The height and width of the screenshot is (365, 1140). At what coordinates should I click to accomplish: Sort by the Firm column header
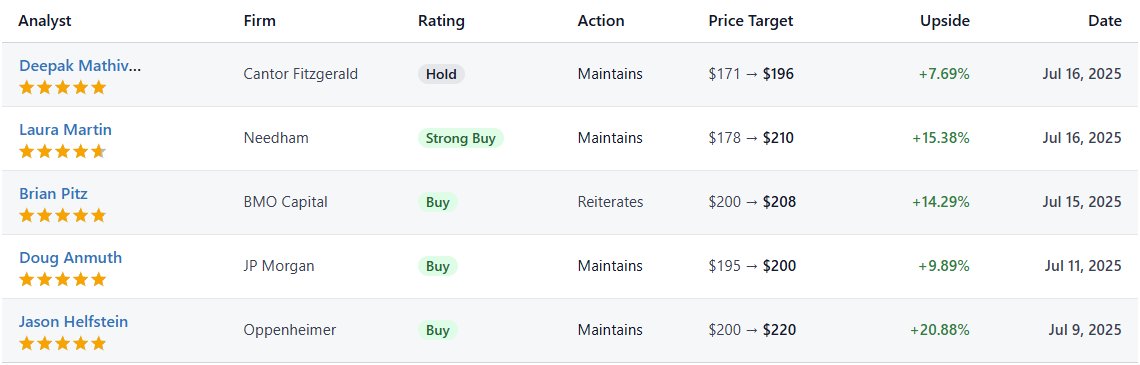point(260,21)
